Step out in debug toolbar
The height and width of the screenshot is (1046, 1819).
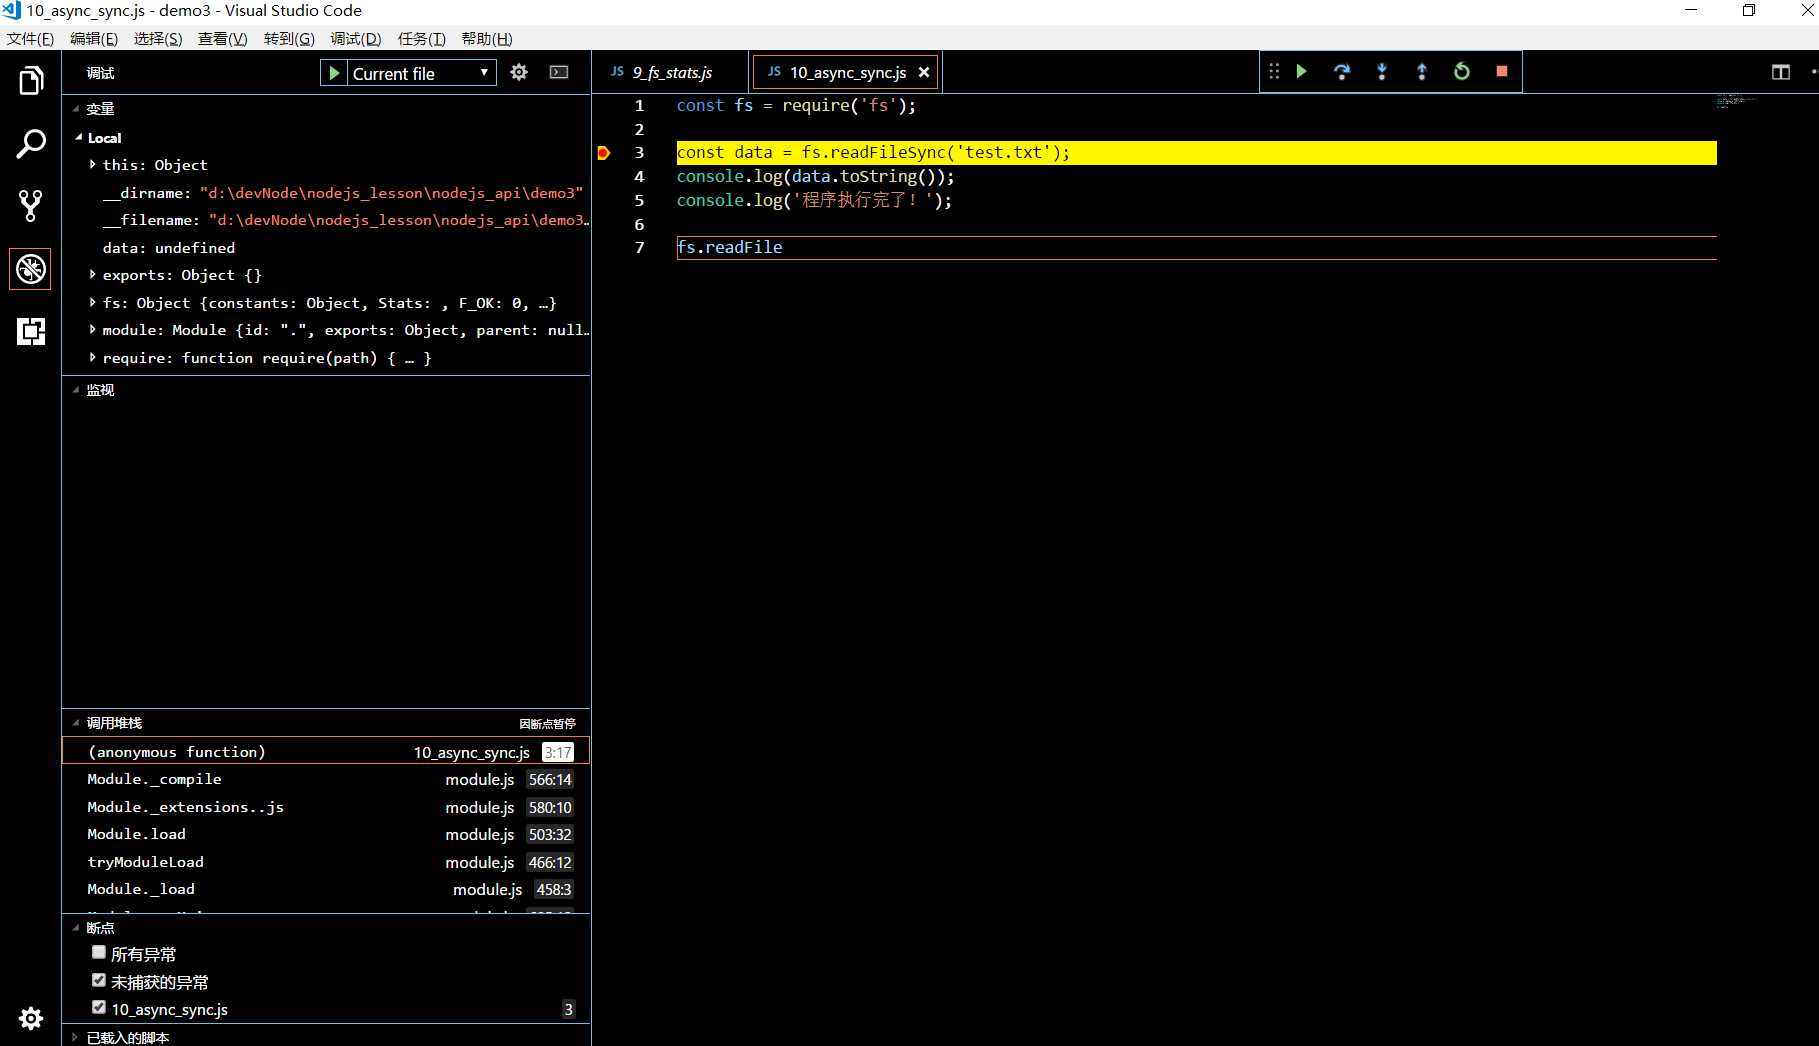click(1422, 71)
